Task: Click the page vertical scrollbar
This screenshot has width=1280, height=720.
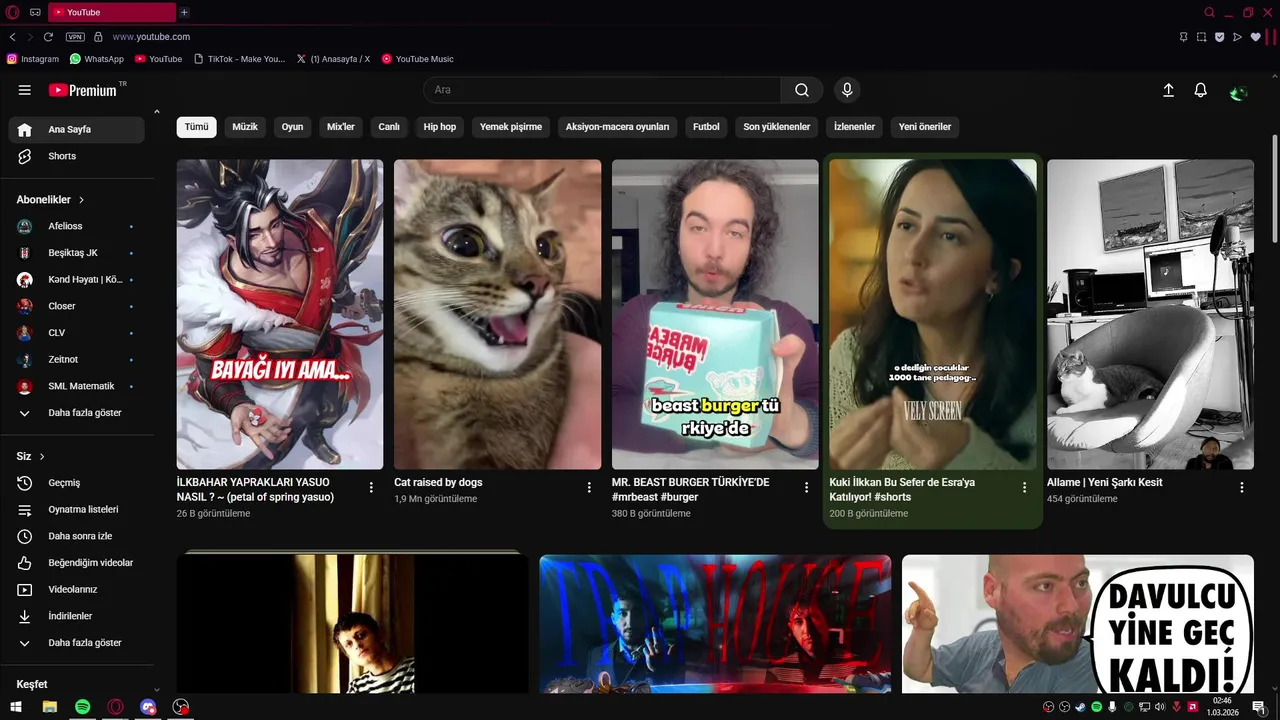Action: pos(1275,188)
